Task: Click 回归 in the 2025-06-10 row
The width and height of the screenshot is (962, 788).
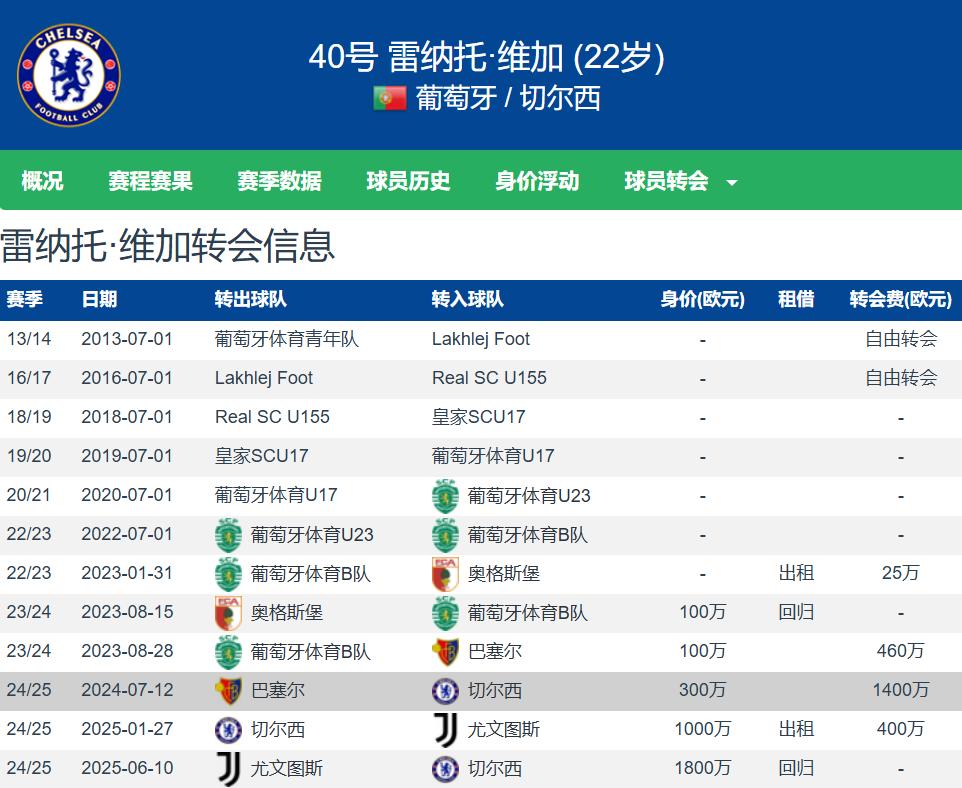Action: coord(796,768)
